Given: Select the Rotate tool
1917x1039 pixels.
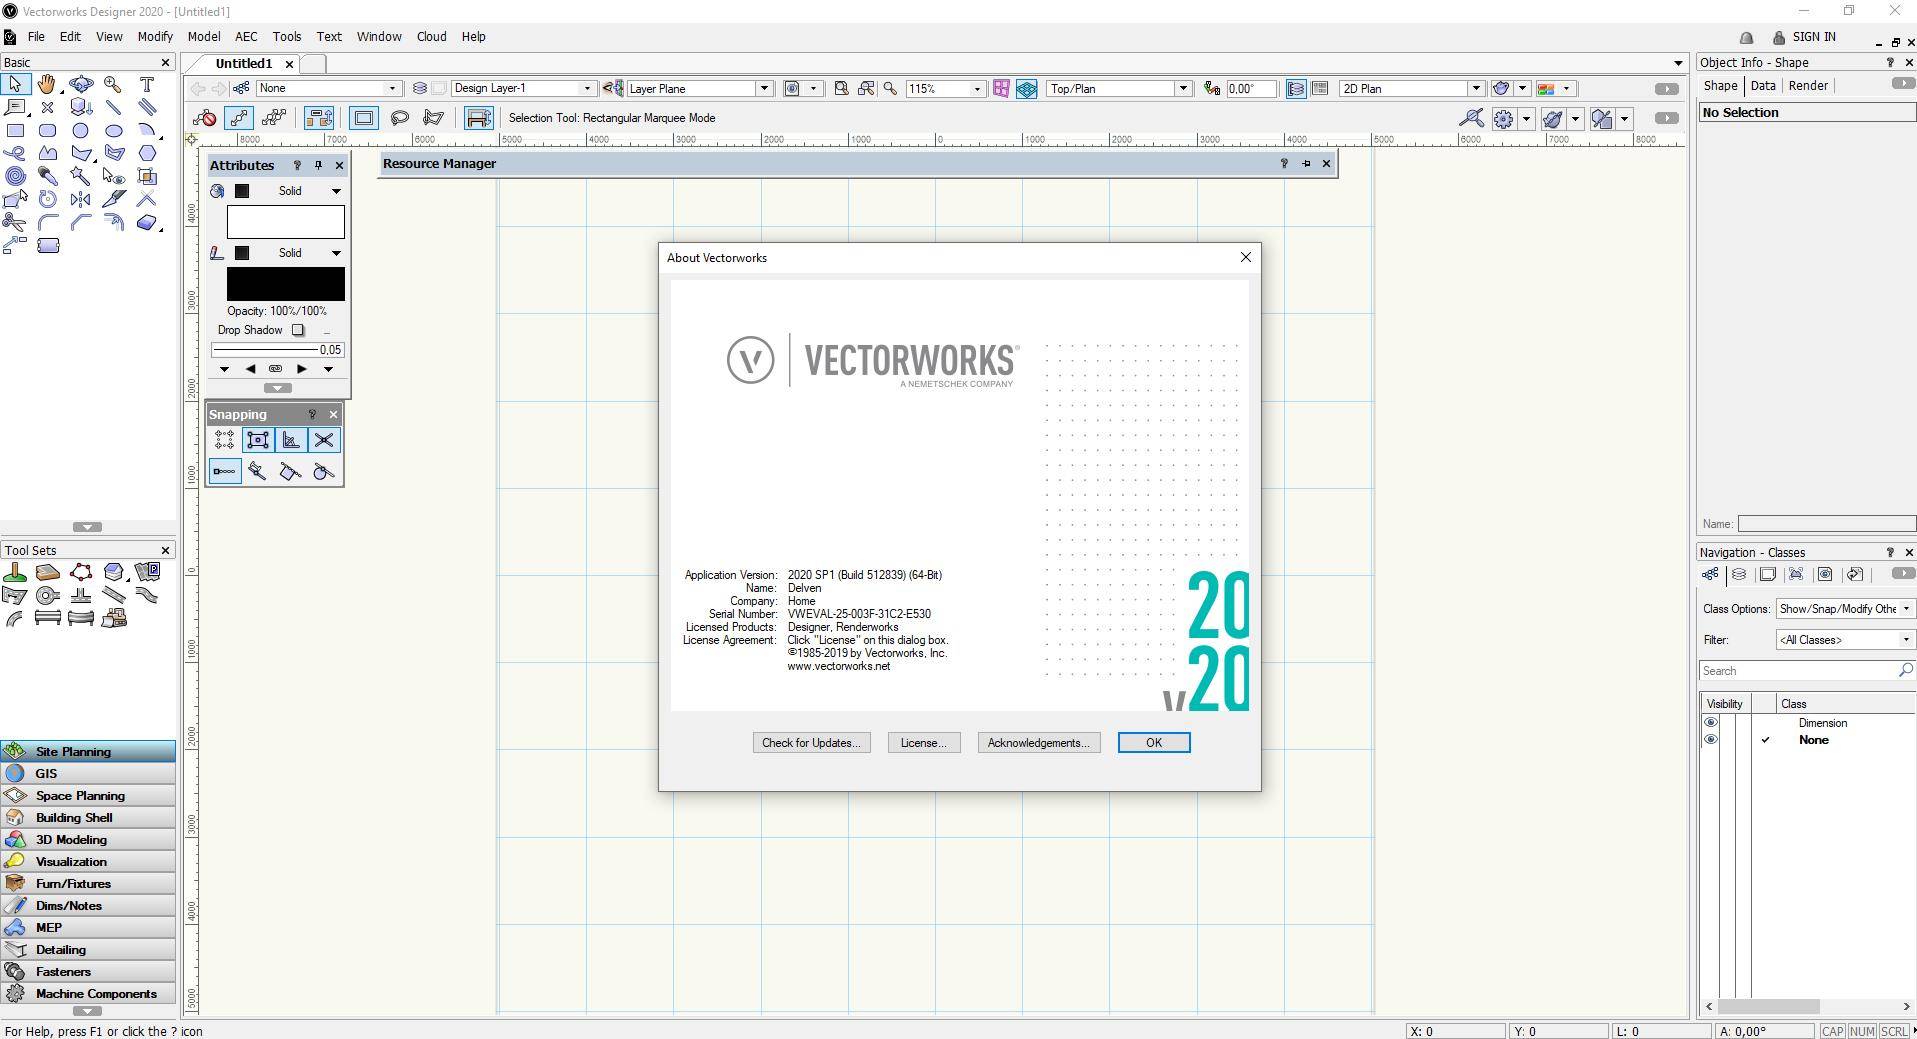Looking at the screenshot, I should (47, 199).
